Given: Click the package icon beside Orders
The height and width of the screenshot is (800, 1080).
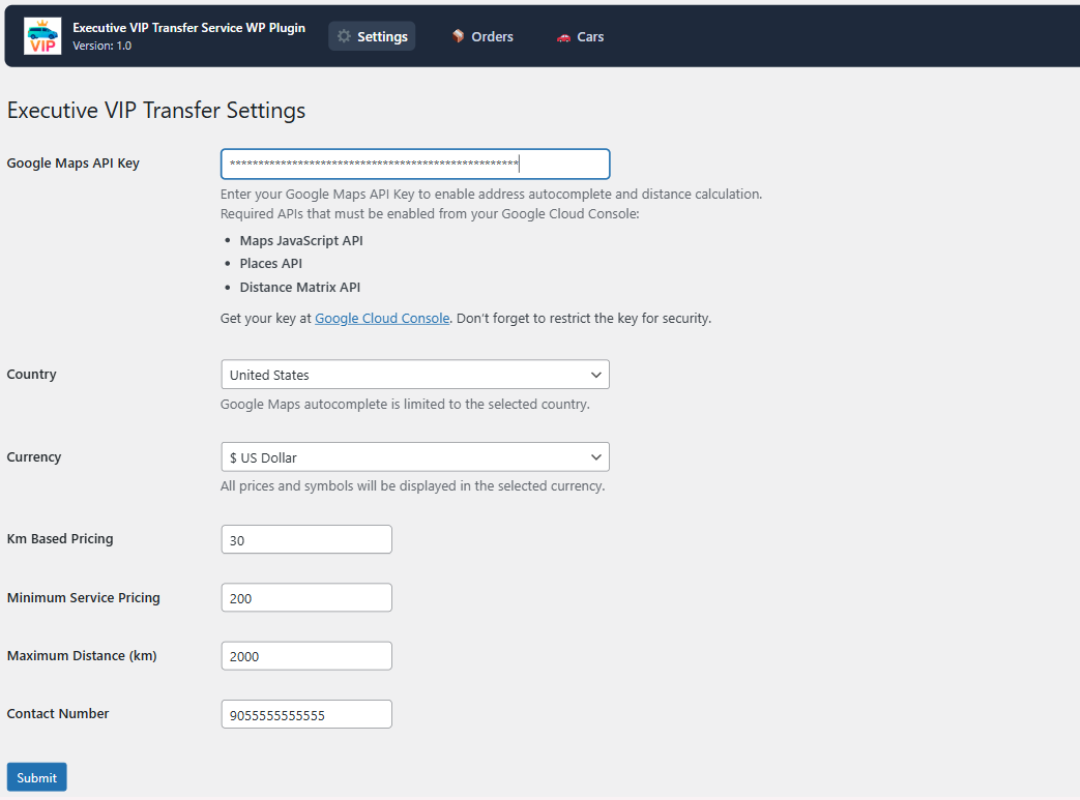Looking at the screenshot, I should pyautogui.click(x=457, y=36).
